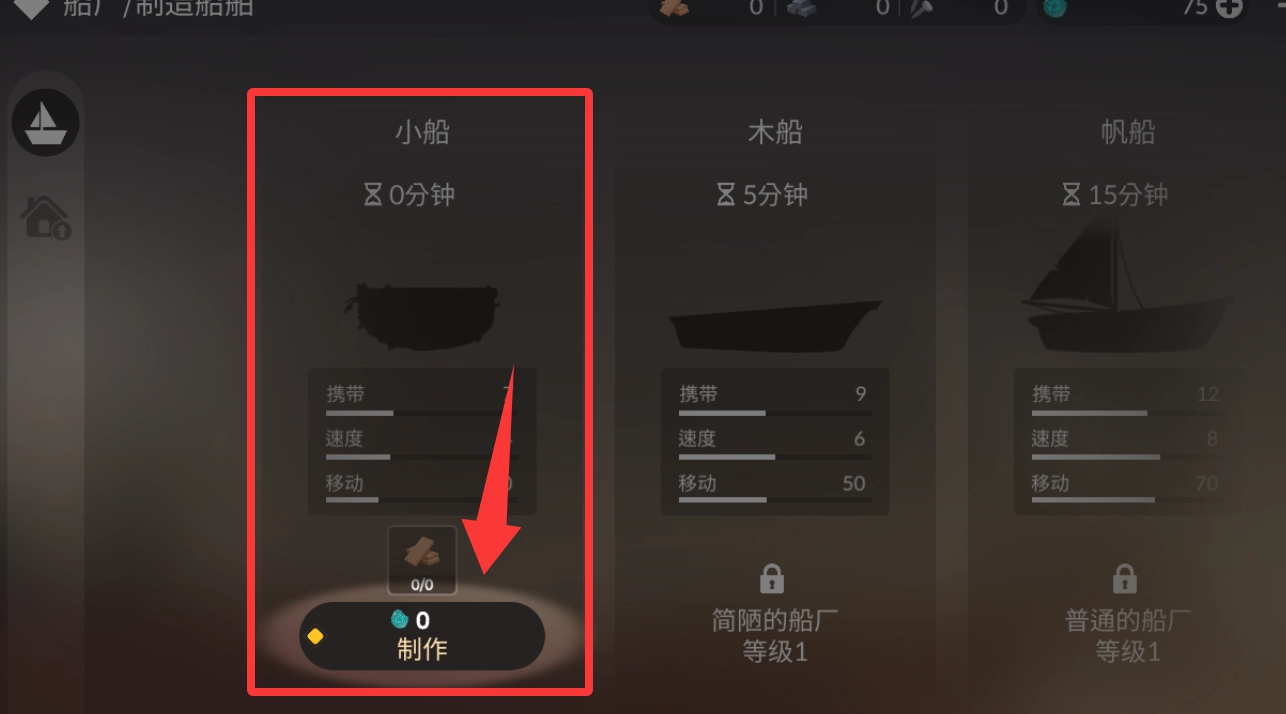Click the plus icon next to gems counter

coord(1228,8)
